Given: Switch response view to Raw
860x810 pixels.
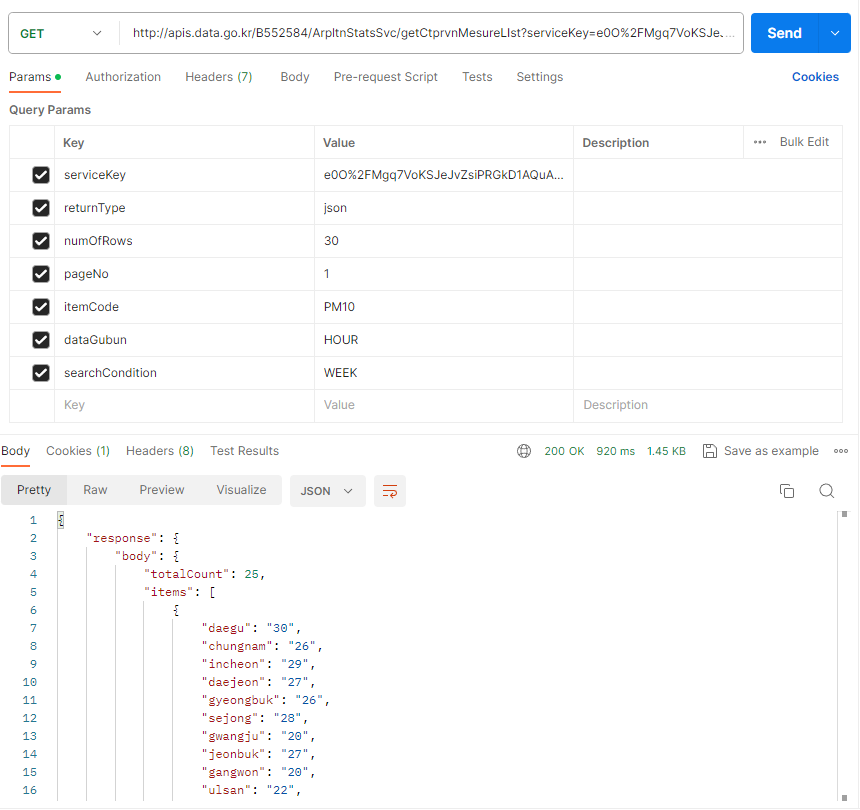Looking at the screenshot, I should (95, 490).
